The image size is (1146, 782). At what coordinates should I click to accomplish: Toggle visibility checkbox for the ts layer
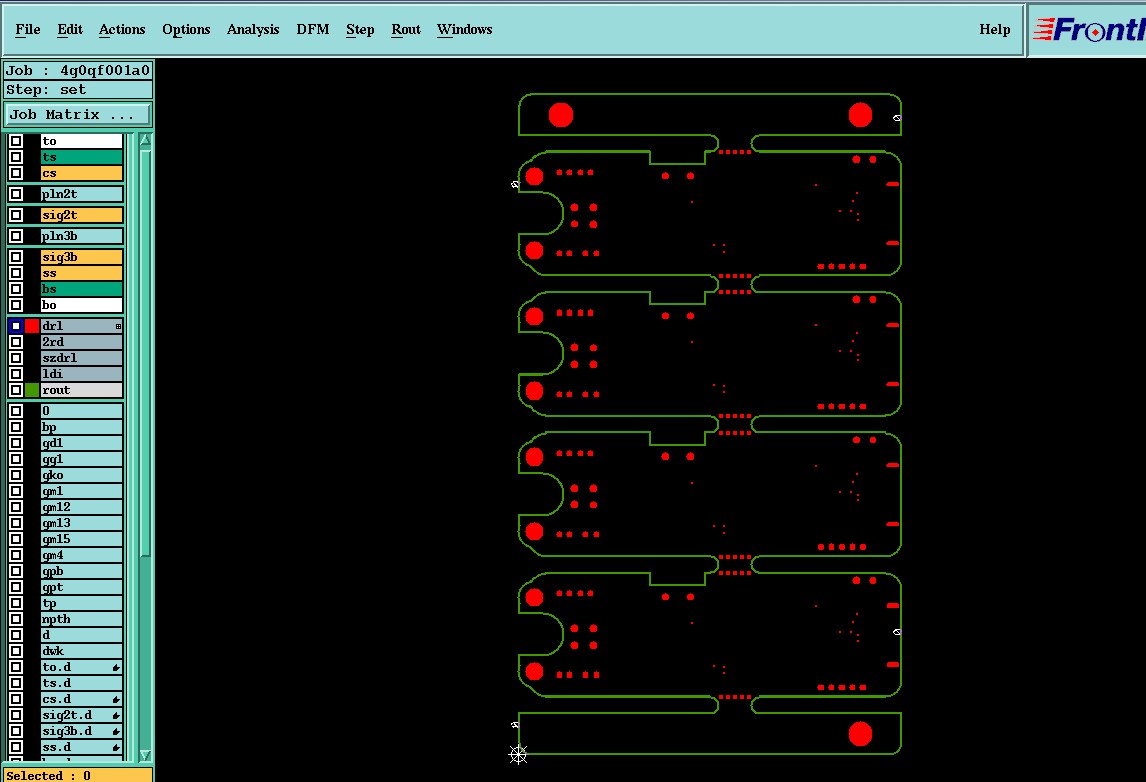coord(16,157)
